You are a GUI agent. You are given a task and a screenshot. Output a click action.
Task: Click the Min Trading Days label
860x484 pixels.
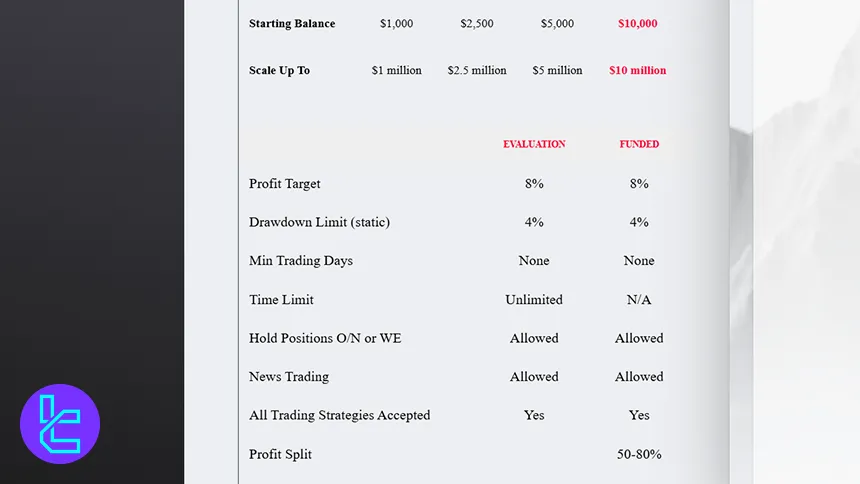[301, 261]
